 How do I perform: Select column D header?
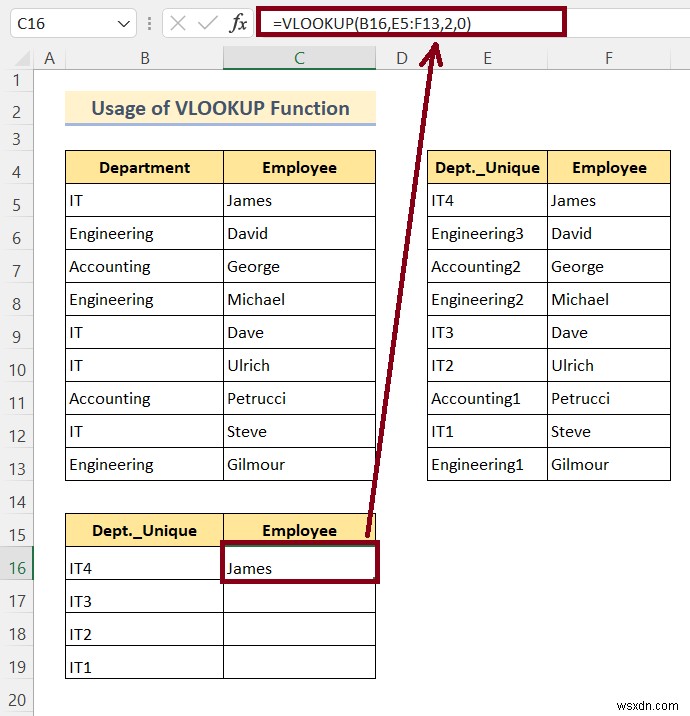401,58
